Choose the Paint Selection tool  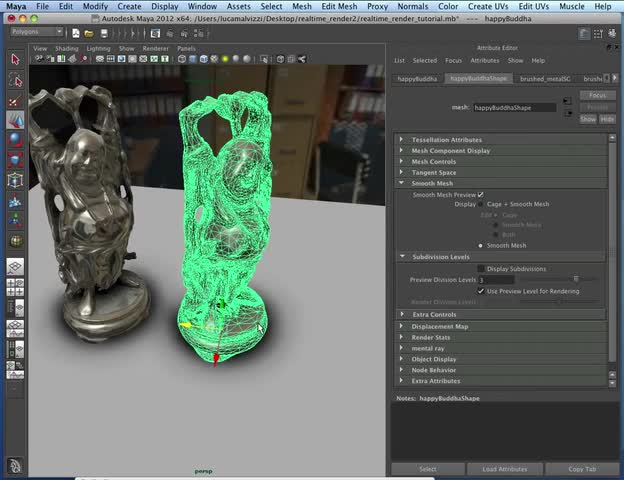tap(15, 100)
